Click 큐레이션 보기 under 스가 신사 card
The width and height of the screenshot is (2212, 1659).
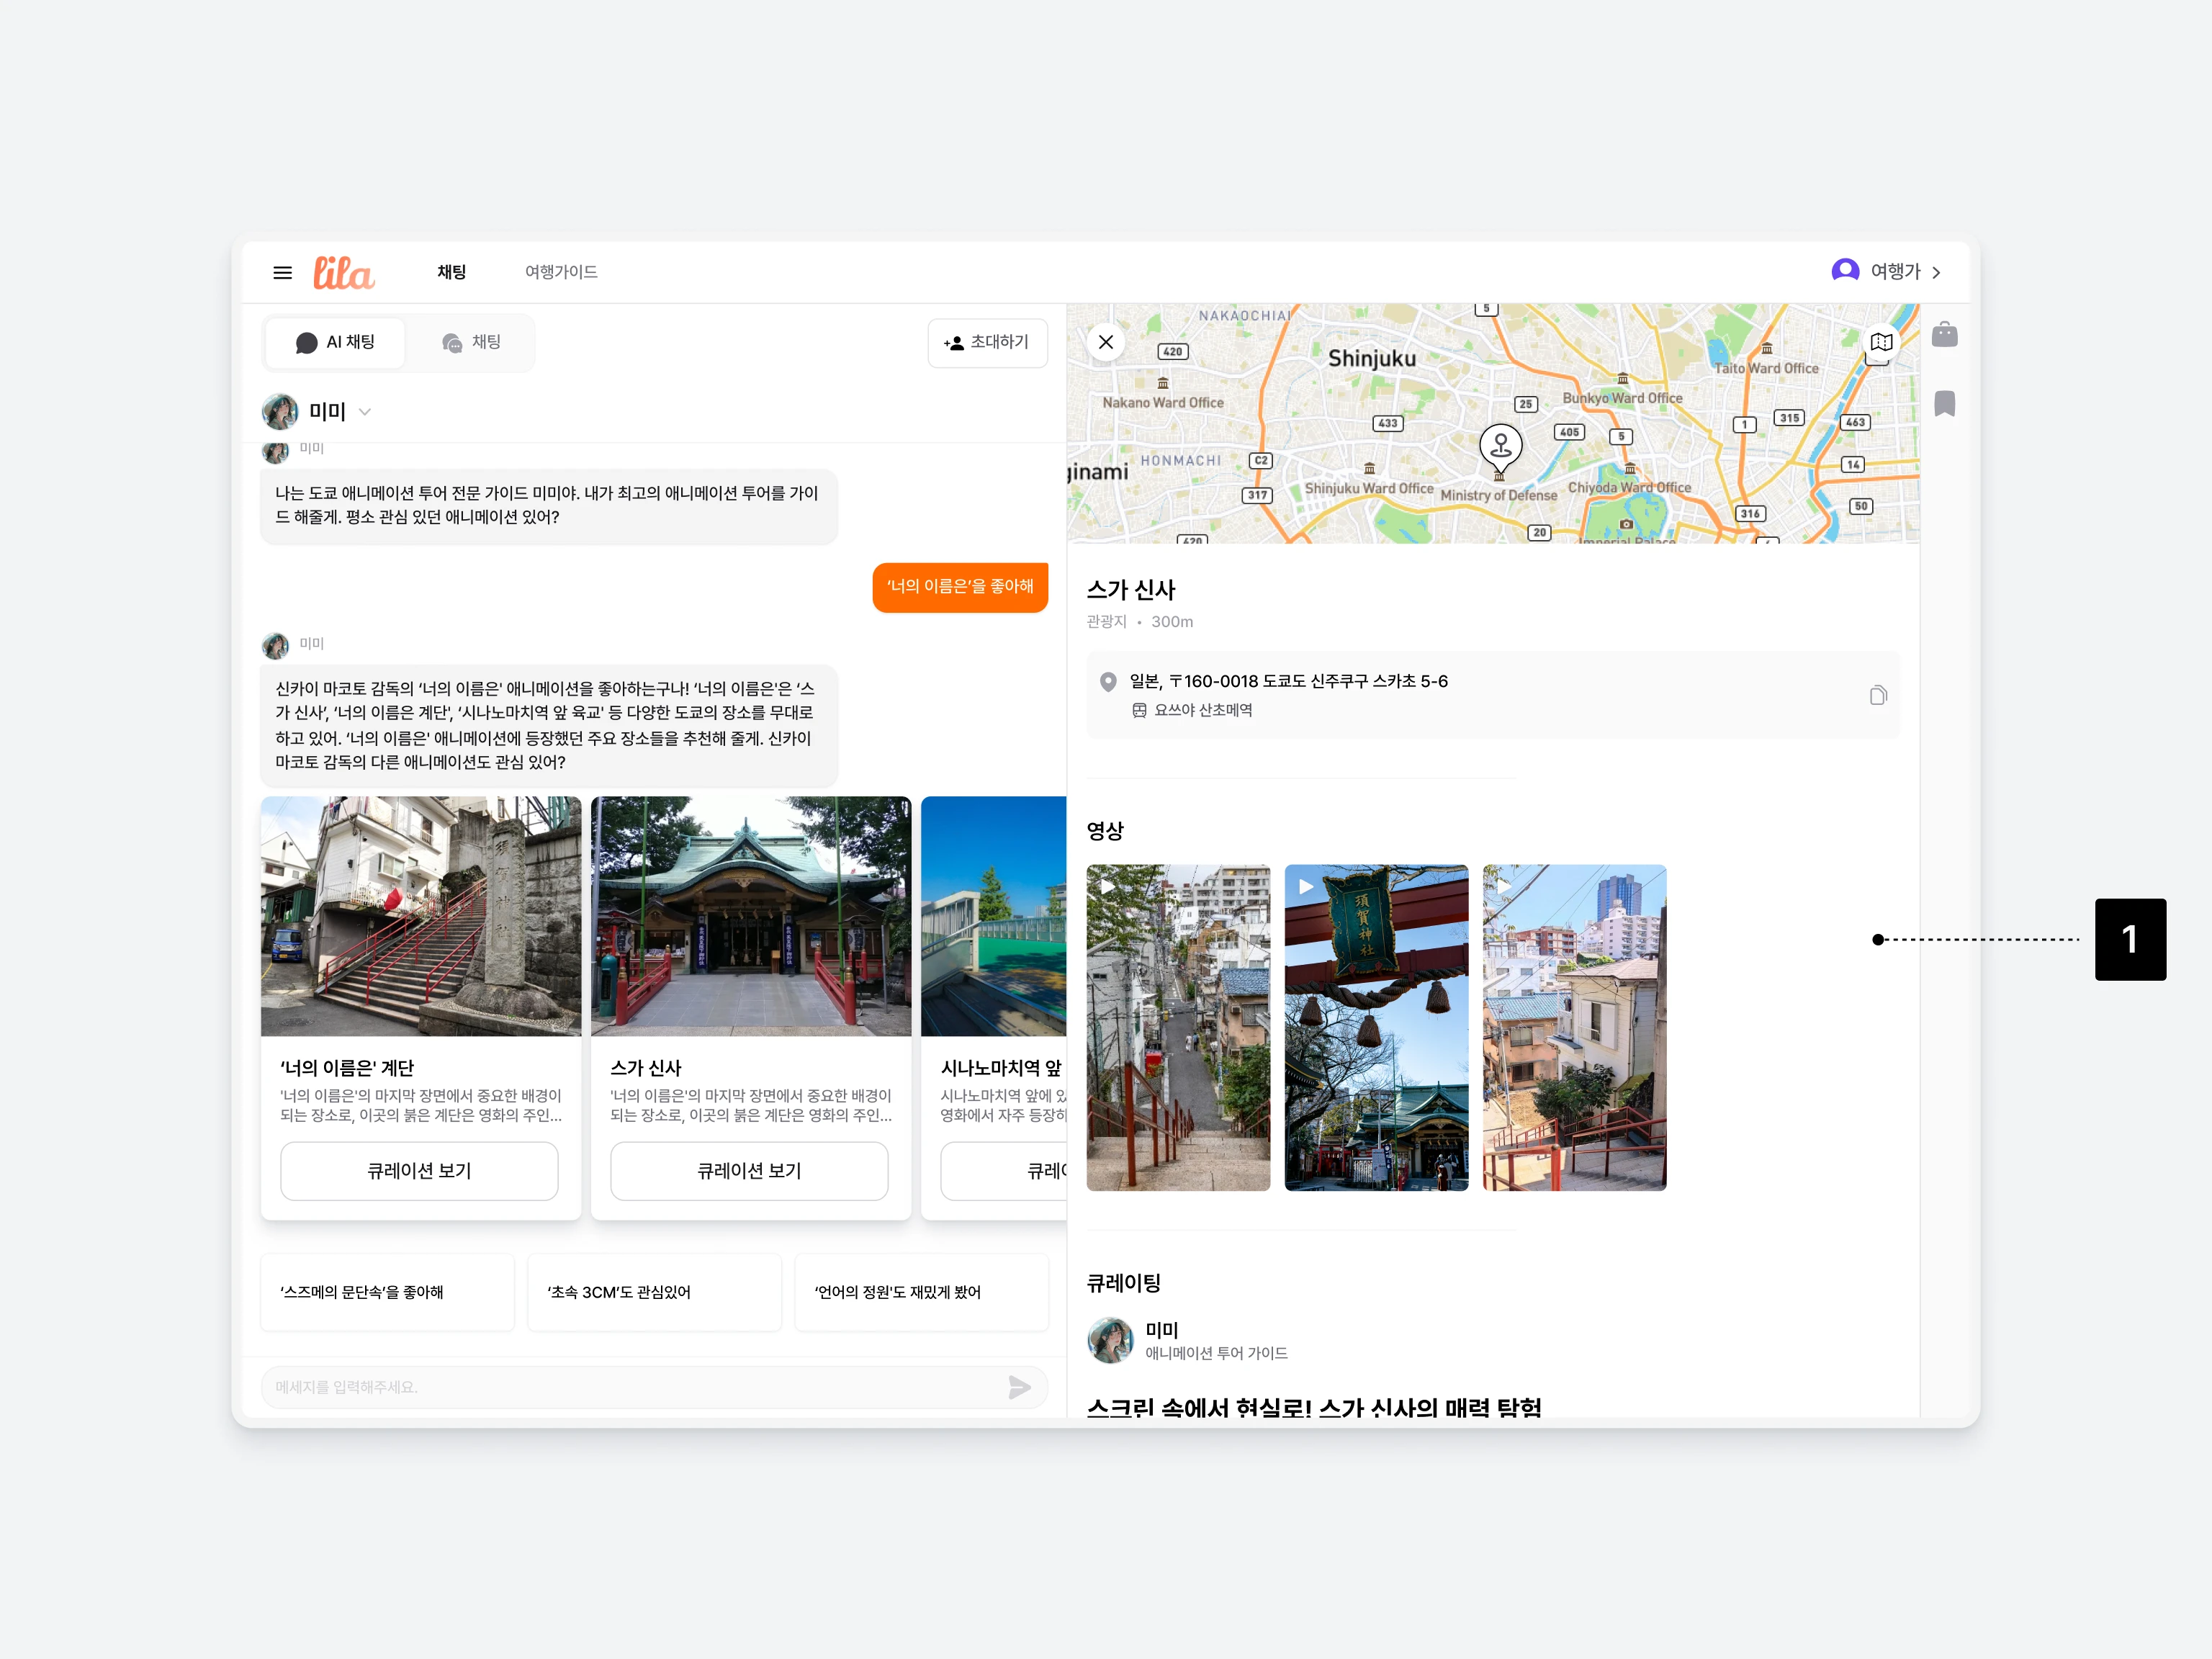pyautogui.click(x=749, y=1171)
